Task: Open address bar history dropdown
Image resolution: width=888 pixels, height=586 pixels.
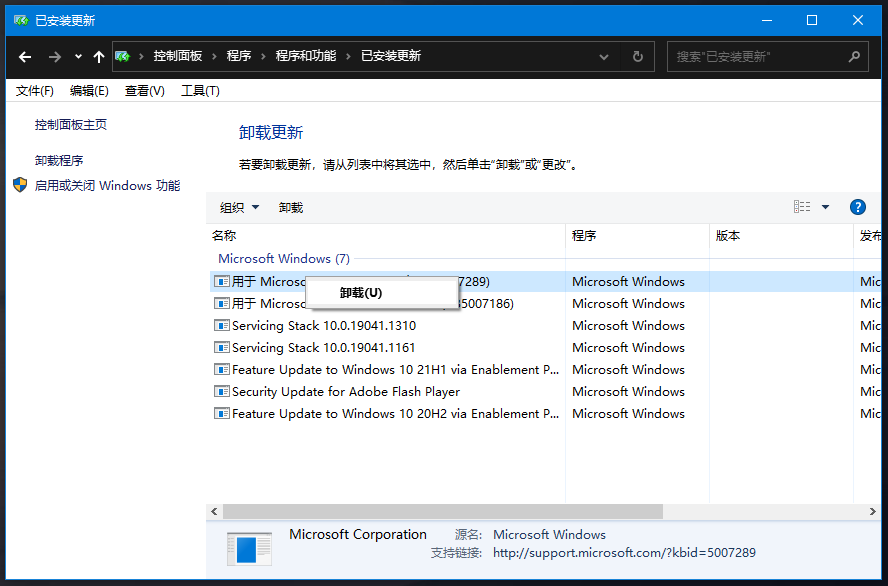Action: [x=604, y=57]
